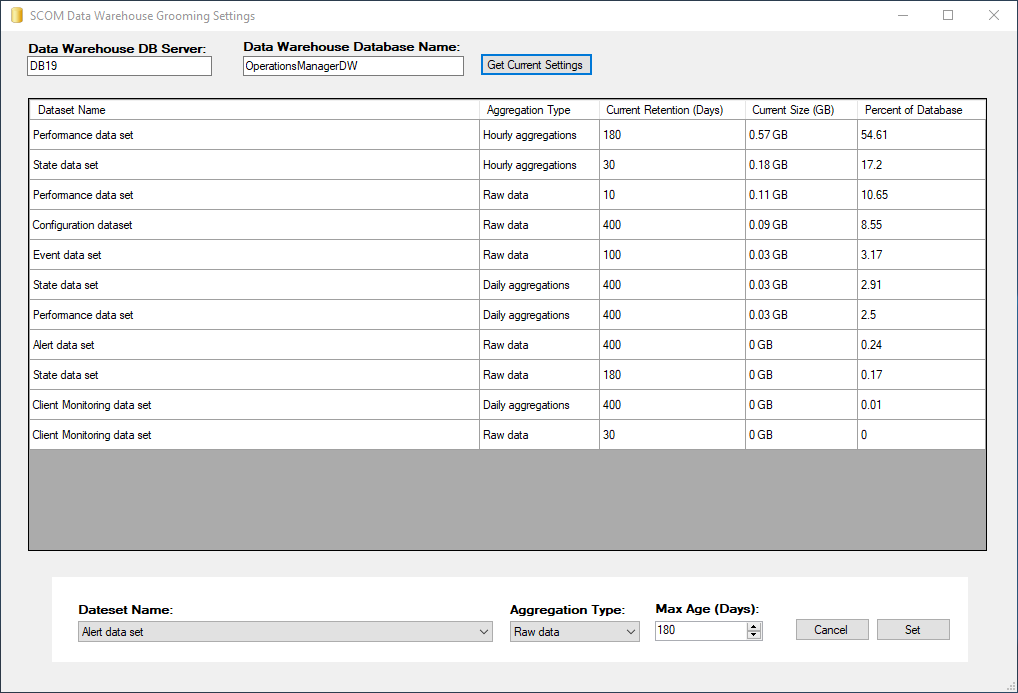Click retention 100 in Event data set row
The image size is (1018, 693).
point(672,255)
